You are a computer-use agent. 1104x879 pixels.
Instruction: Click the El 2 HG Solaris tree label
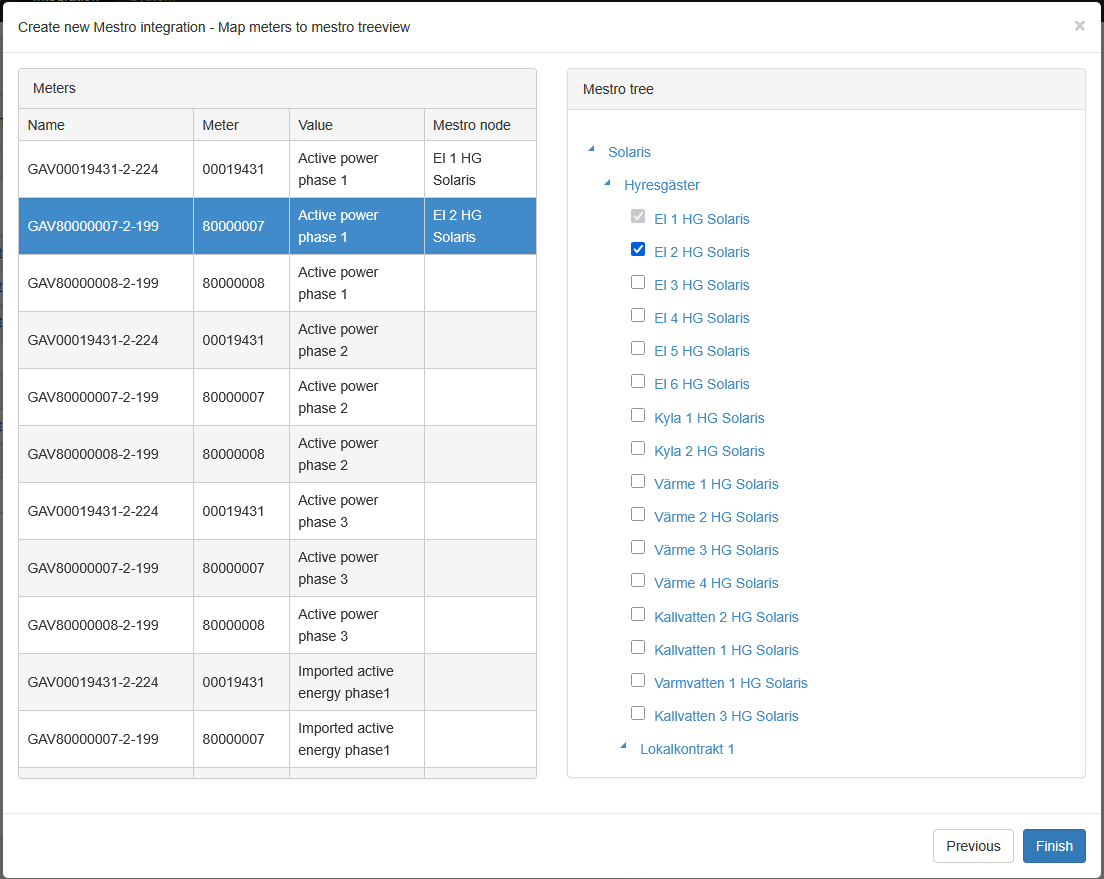(702, 252)
